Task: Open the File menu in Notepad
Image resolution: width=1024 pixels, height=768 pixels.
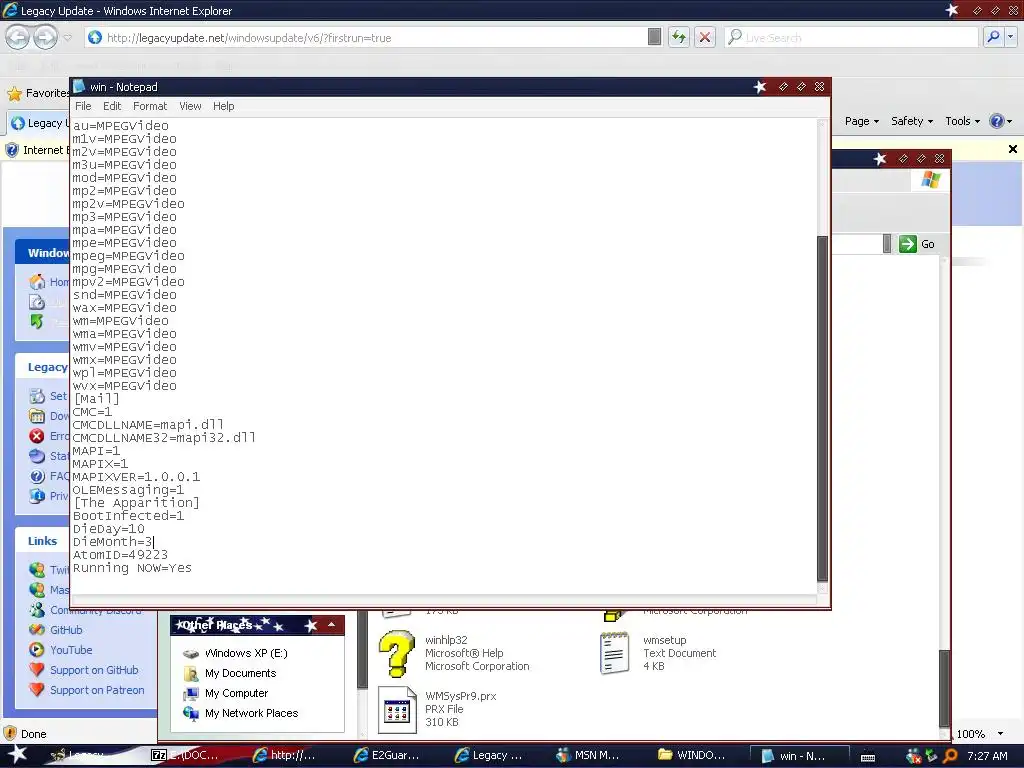Action: (83, 106)
